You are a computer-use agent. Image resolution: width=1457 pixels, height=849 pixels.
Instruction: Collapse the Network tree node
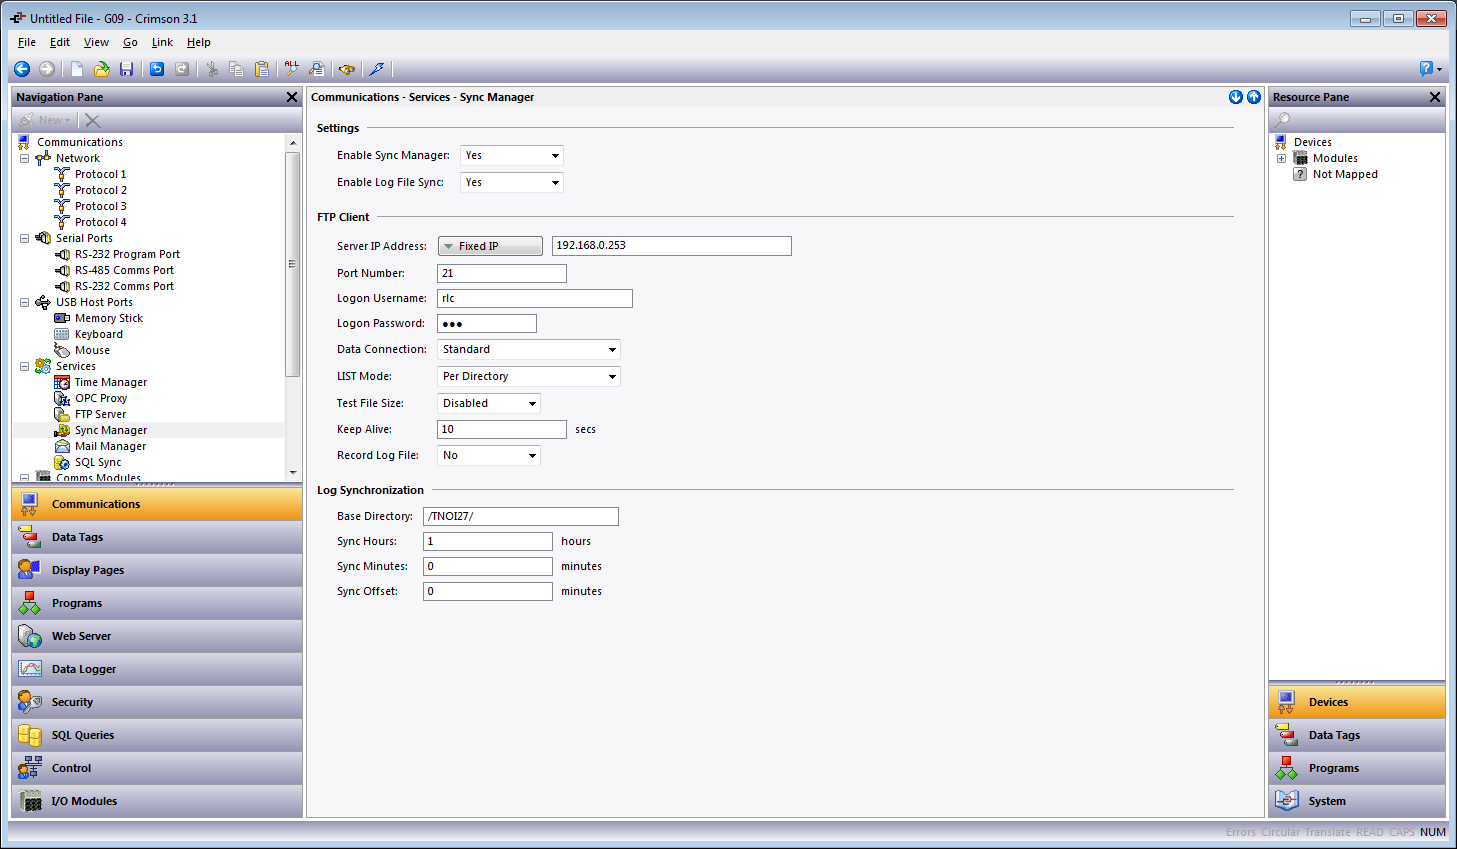(25, 158)
